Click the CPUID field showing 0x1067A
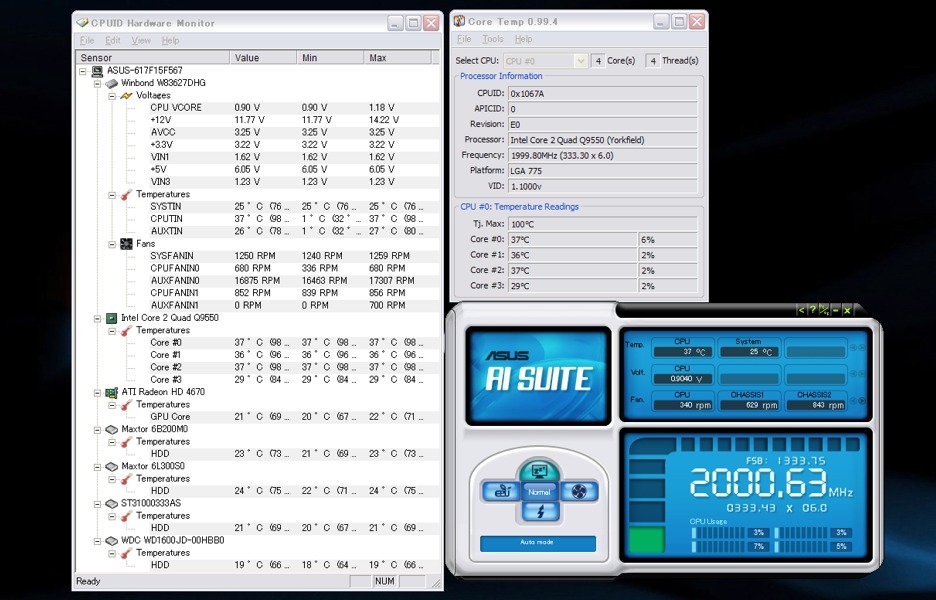The image size is (936, 600). coord(602,94)
